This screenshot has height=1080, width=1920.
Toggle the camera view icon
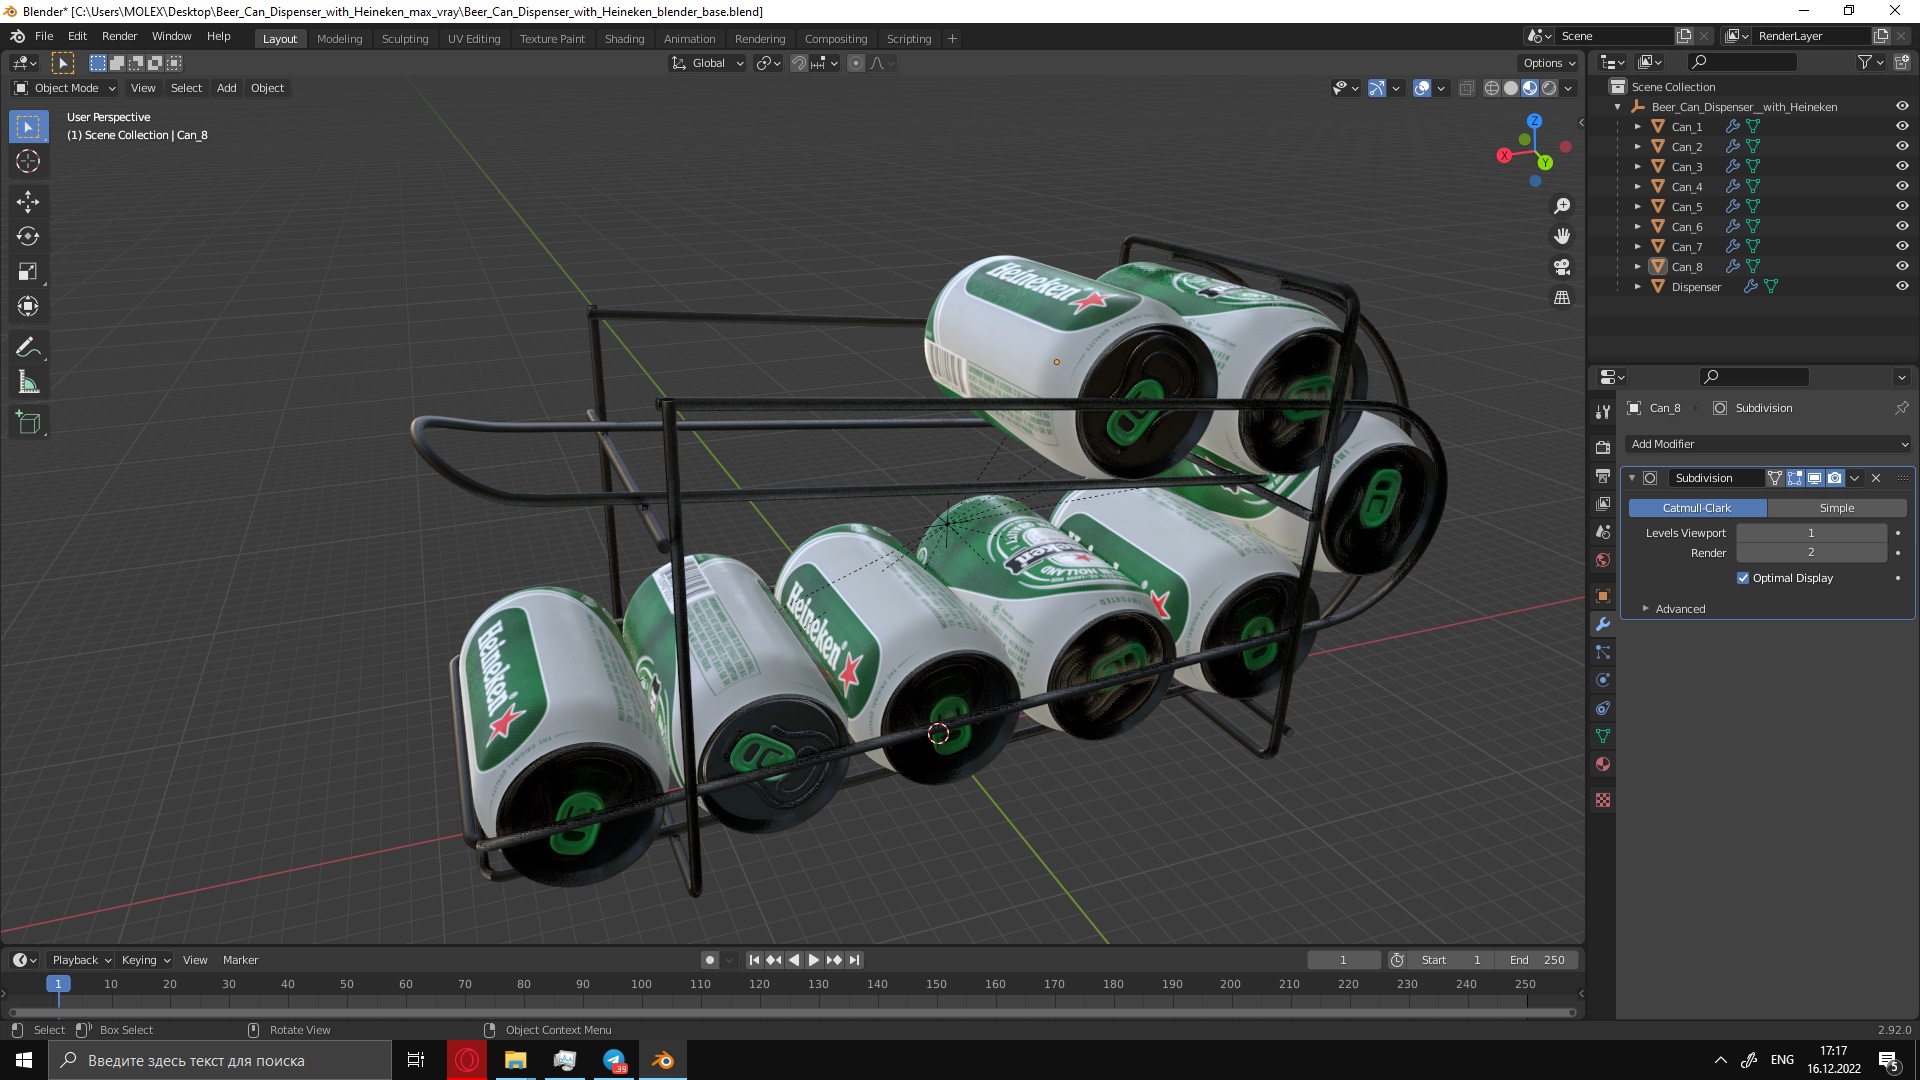[x=1562, y=267]
